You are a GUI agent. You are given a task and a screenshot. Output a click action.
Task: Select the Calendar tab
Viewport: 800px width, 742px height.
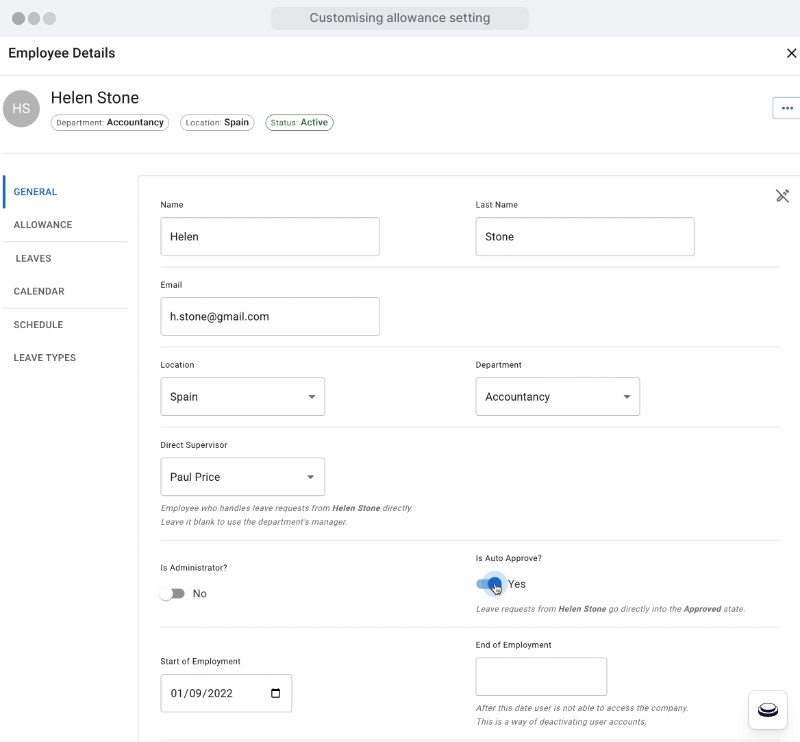coord(39,291)
